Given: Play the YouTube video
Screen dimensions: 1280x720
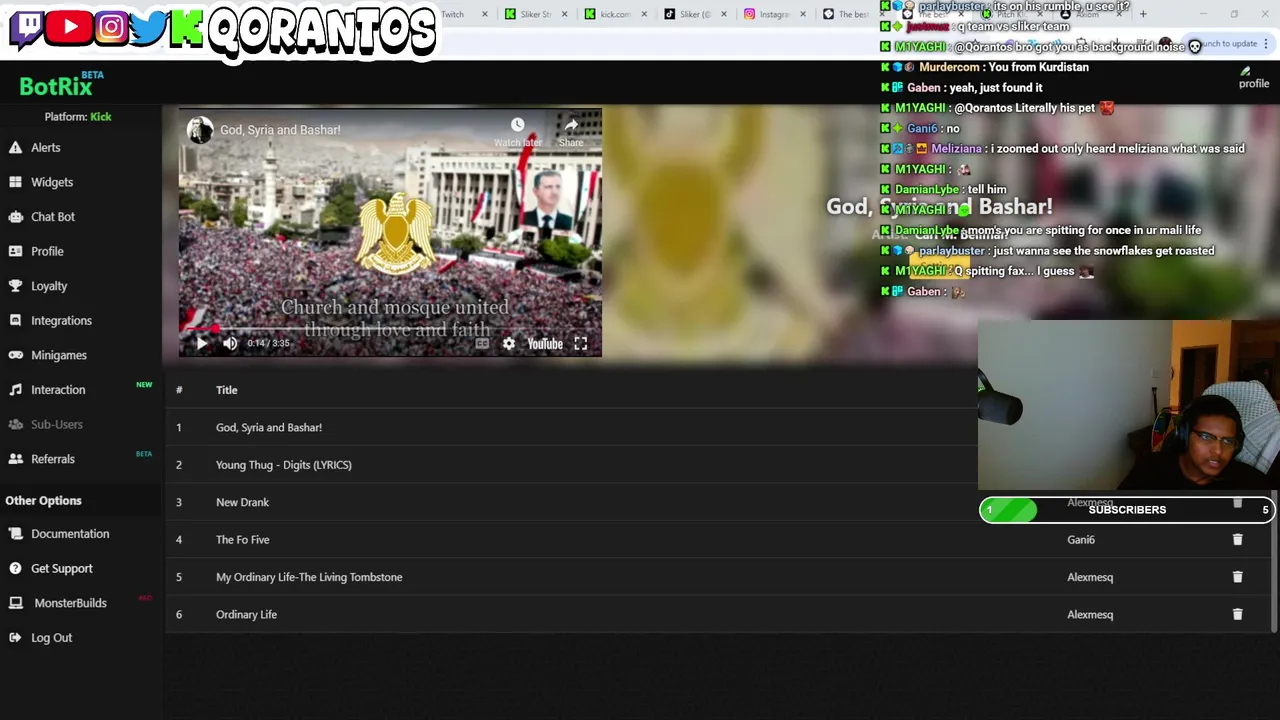Looking at the screenshot, I should pyautogui.click(x=201, y=343).
